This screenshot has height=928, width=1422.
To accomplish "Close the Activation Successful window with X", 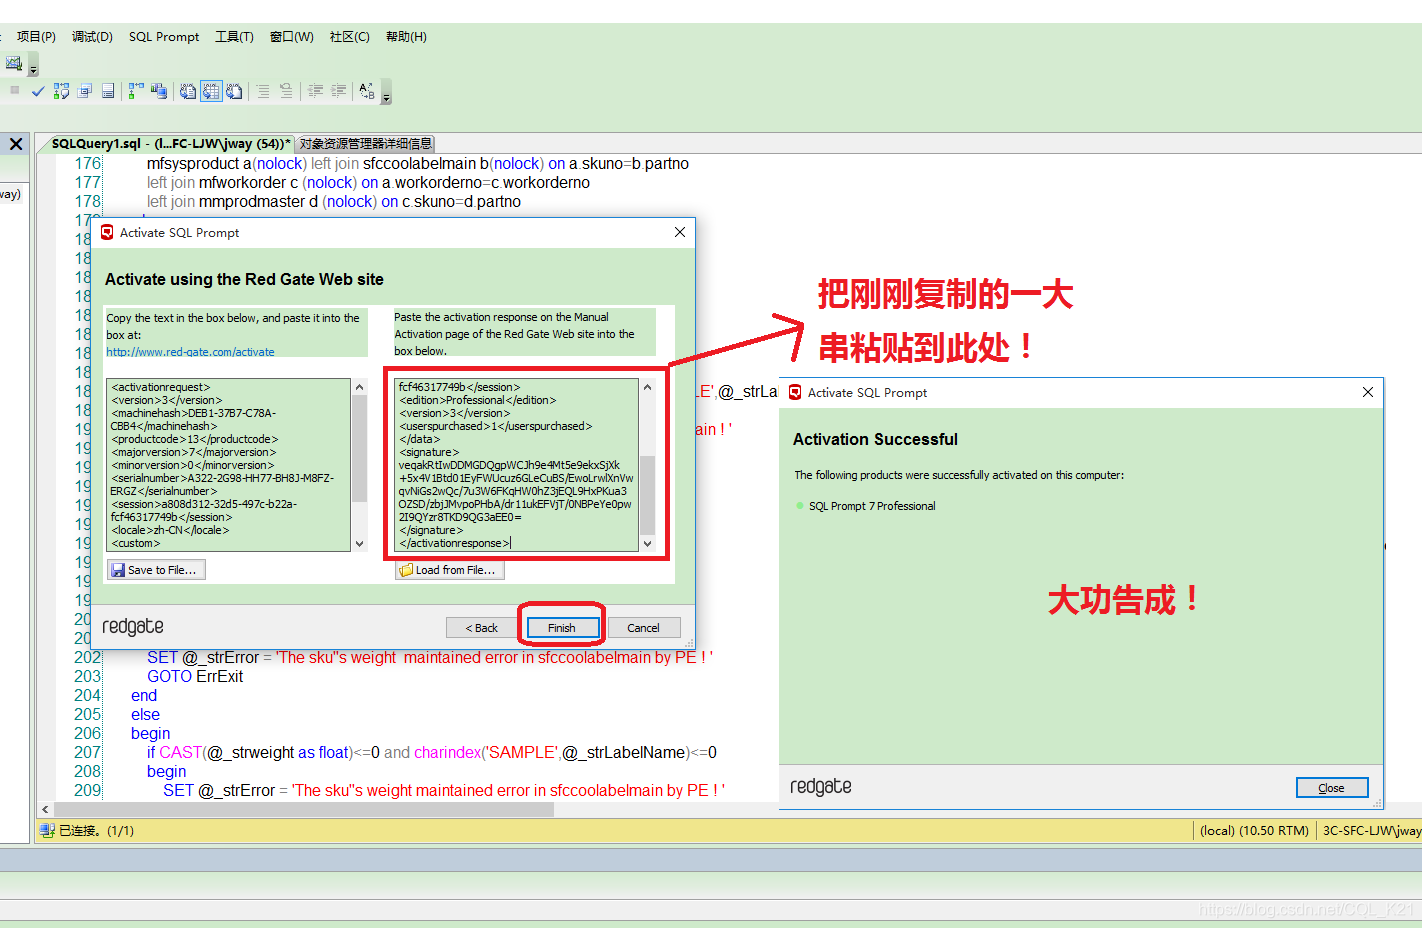I will pos(1368,392).
